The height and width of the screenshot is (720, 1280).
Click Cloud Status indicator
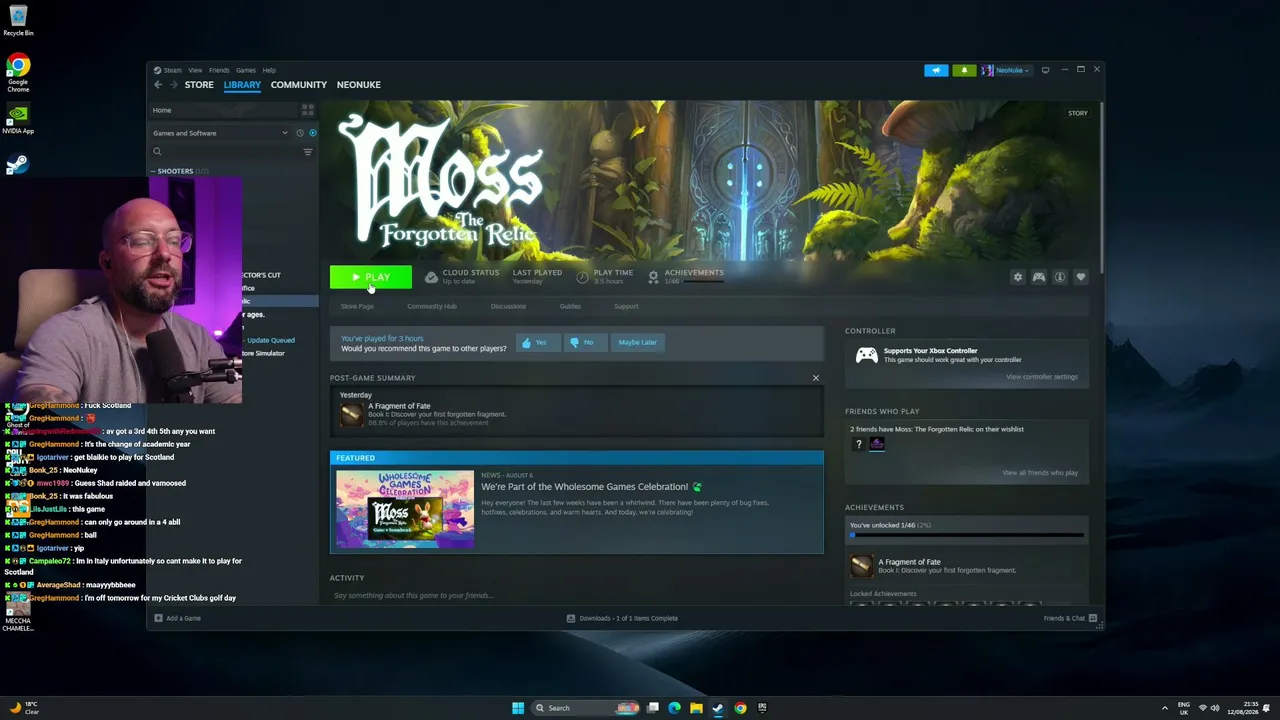[462, 276]
